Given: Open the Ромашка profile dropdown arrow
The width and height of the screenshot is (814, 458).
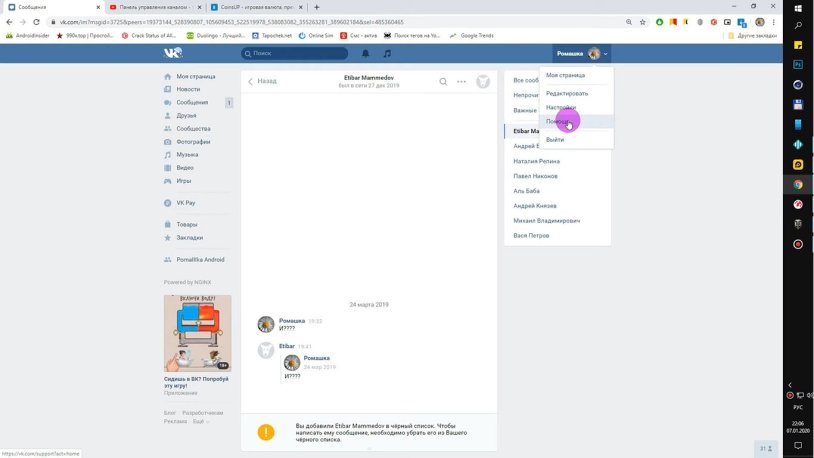Looking at the screenshot, I should click(x=605, y=53).
